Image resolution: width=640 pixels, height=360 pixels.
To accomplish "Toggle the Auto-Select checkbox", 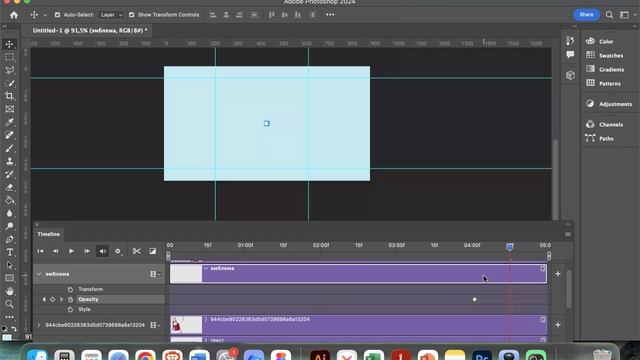I will tap(58, 15).
